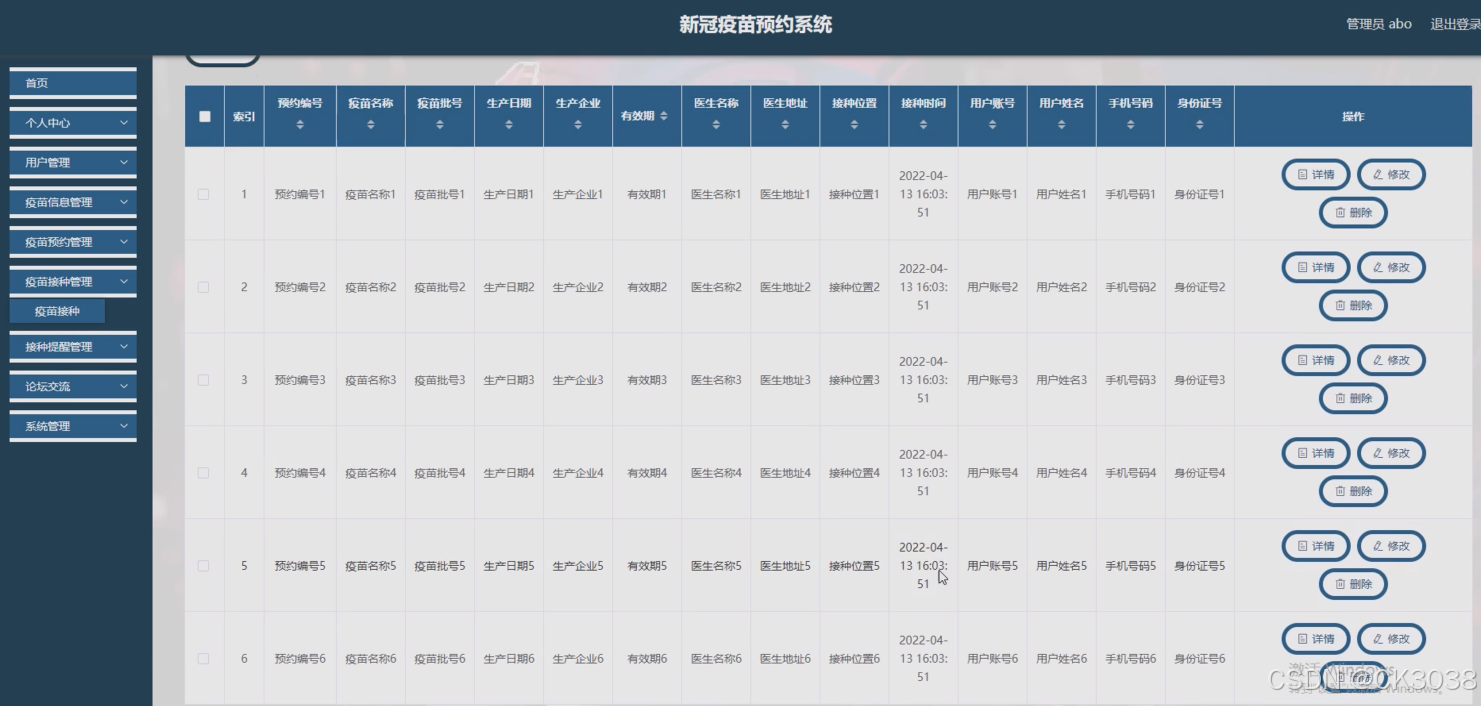The image size is (1481, 706).
Task: Click 删除 for row 预约编号2
Action: coord(1353,306)
